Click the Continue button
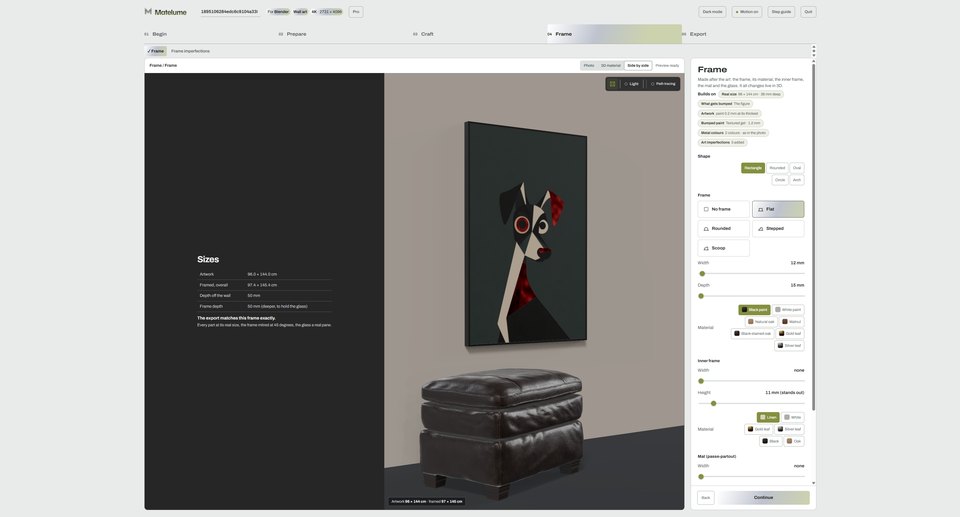 (x=763, y=497)
